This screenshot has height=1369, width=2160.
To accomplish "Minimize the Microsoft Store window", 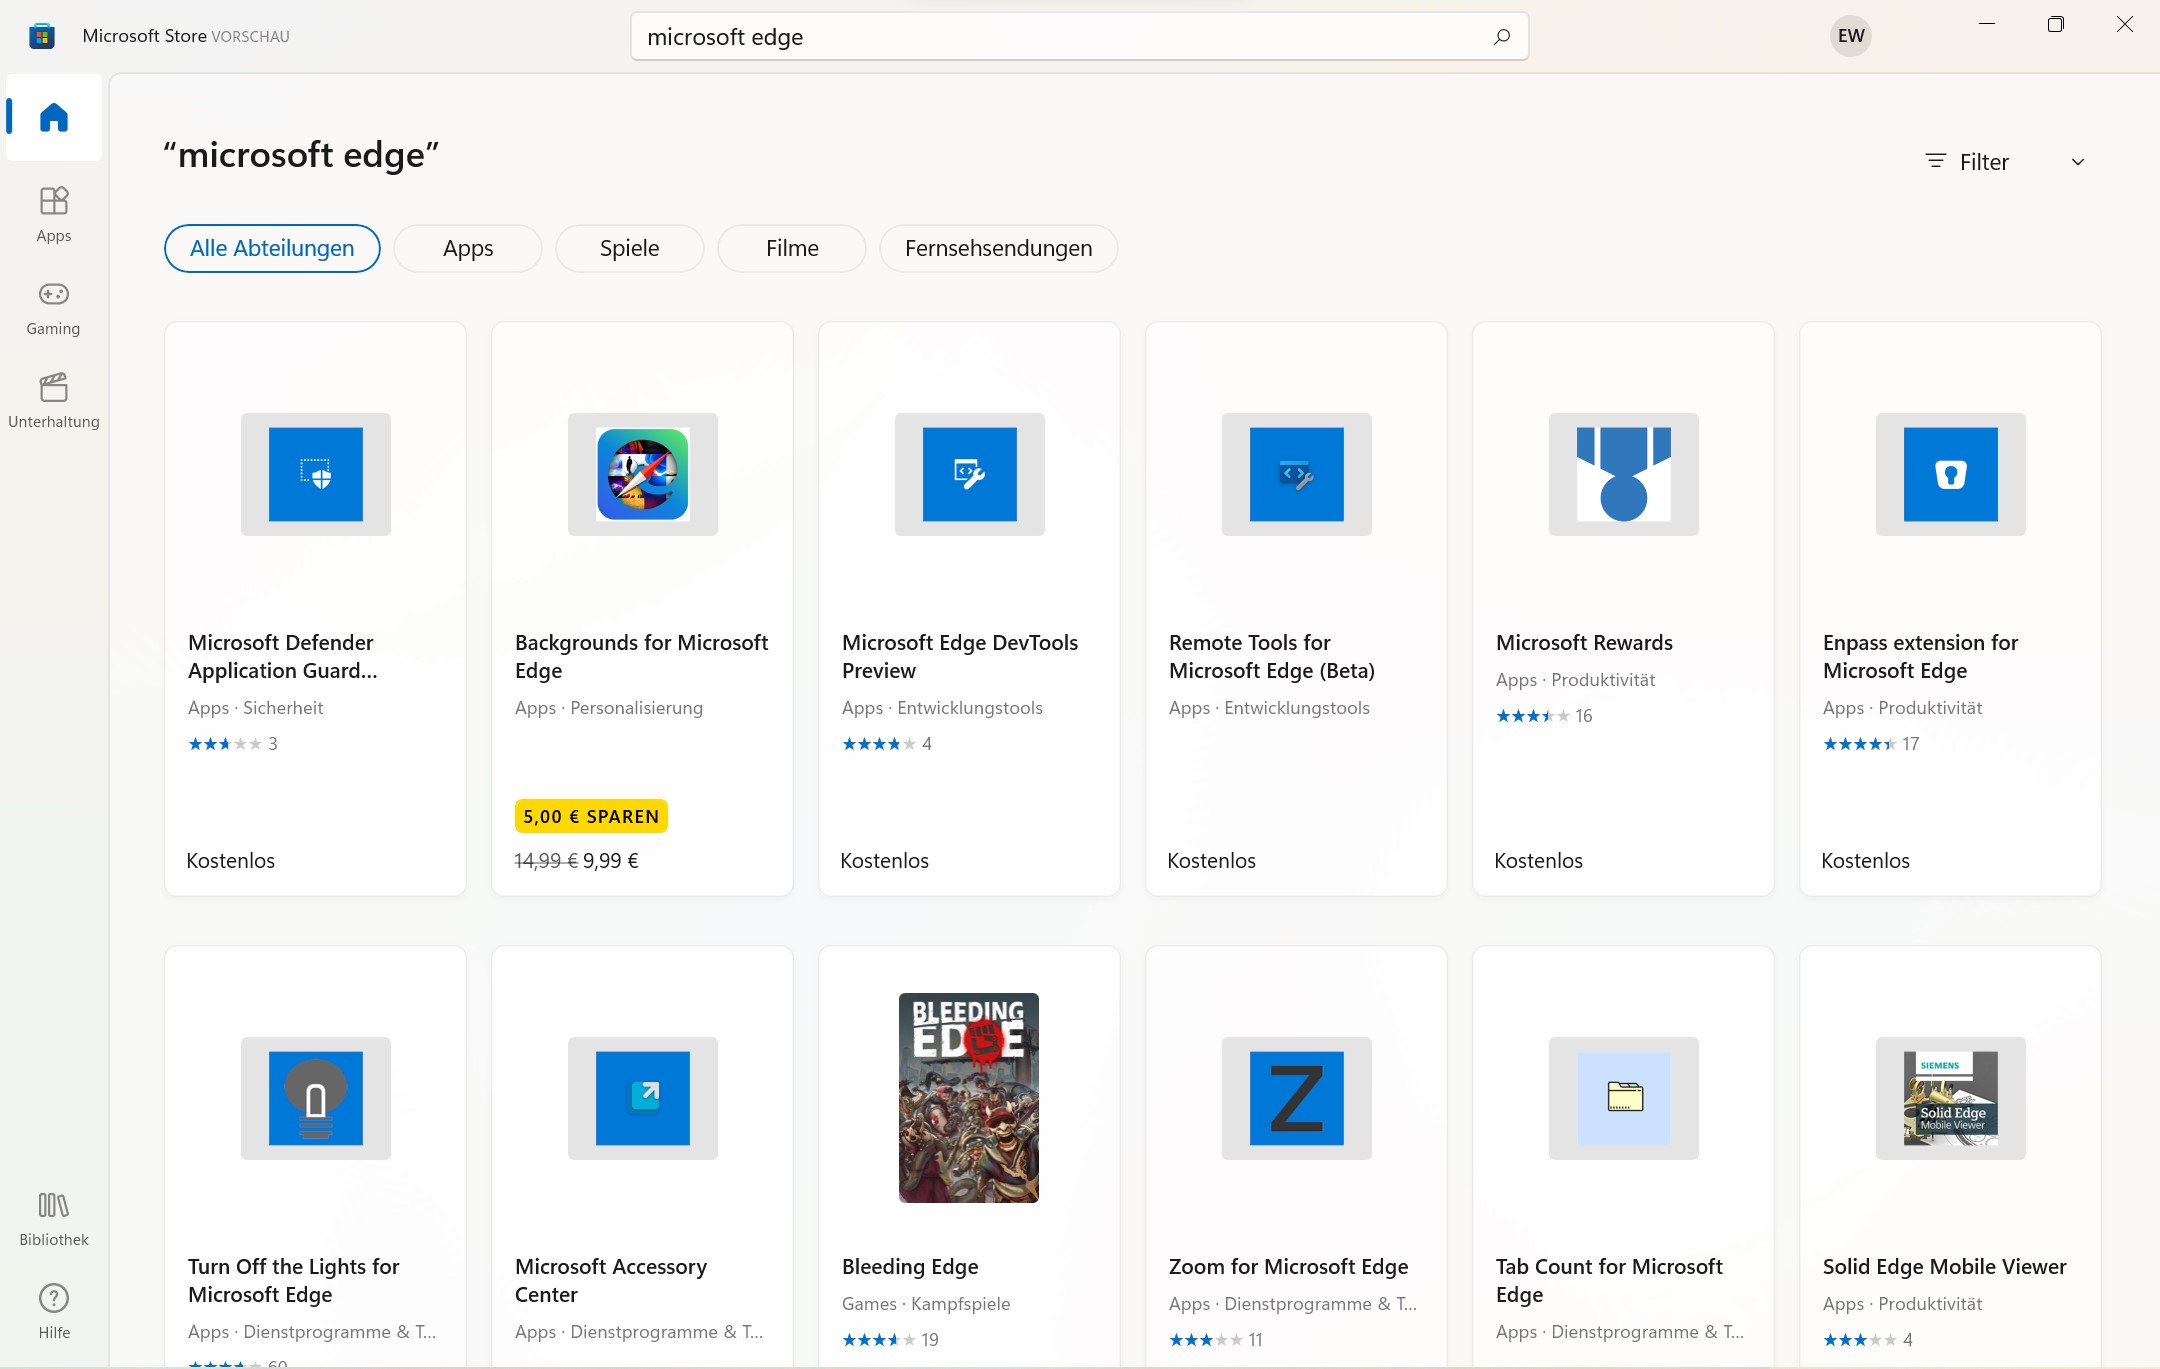I will (1987, 24).
